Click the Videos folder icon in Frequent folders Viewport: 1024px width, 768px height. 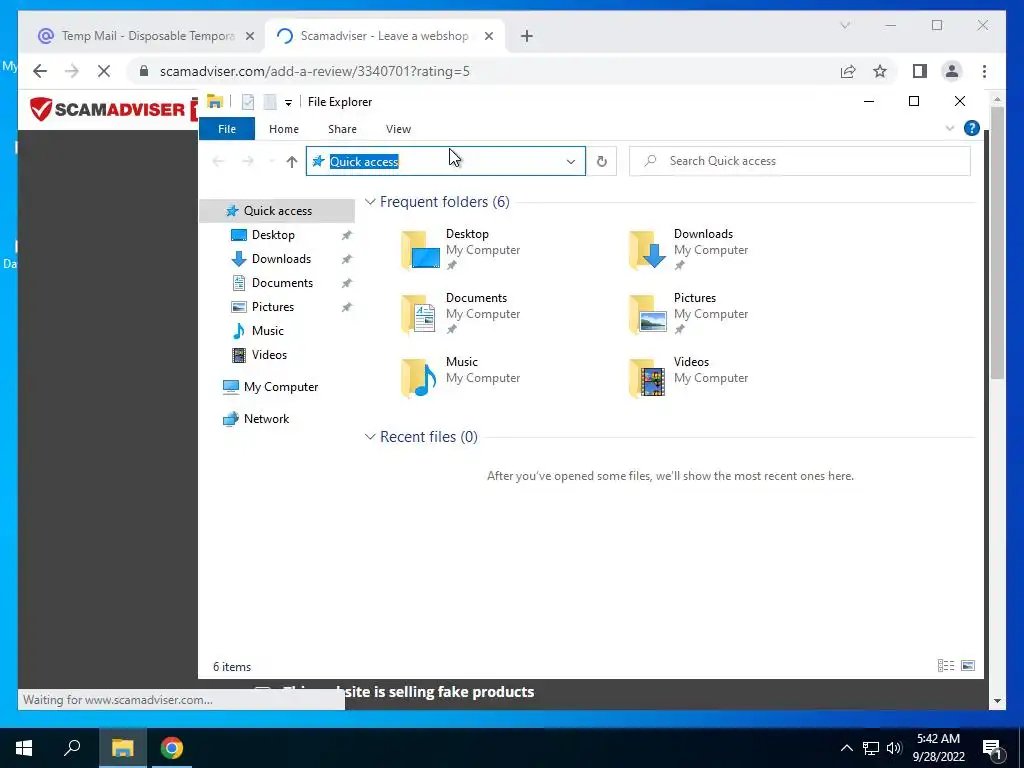pos(648,378)
